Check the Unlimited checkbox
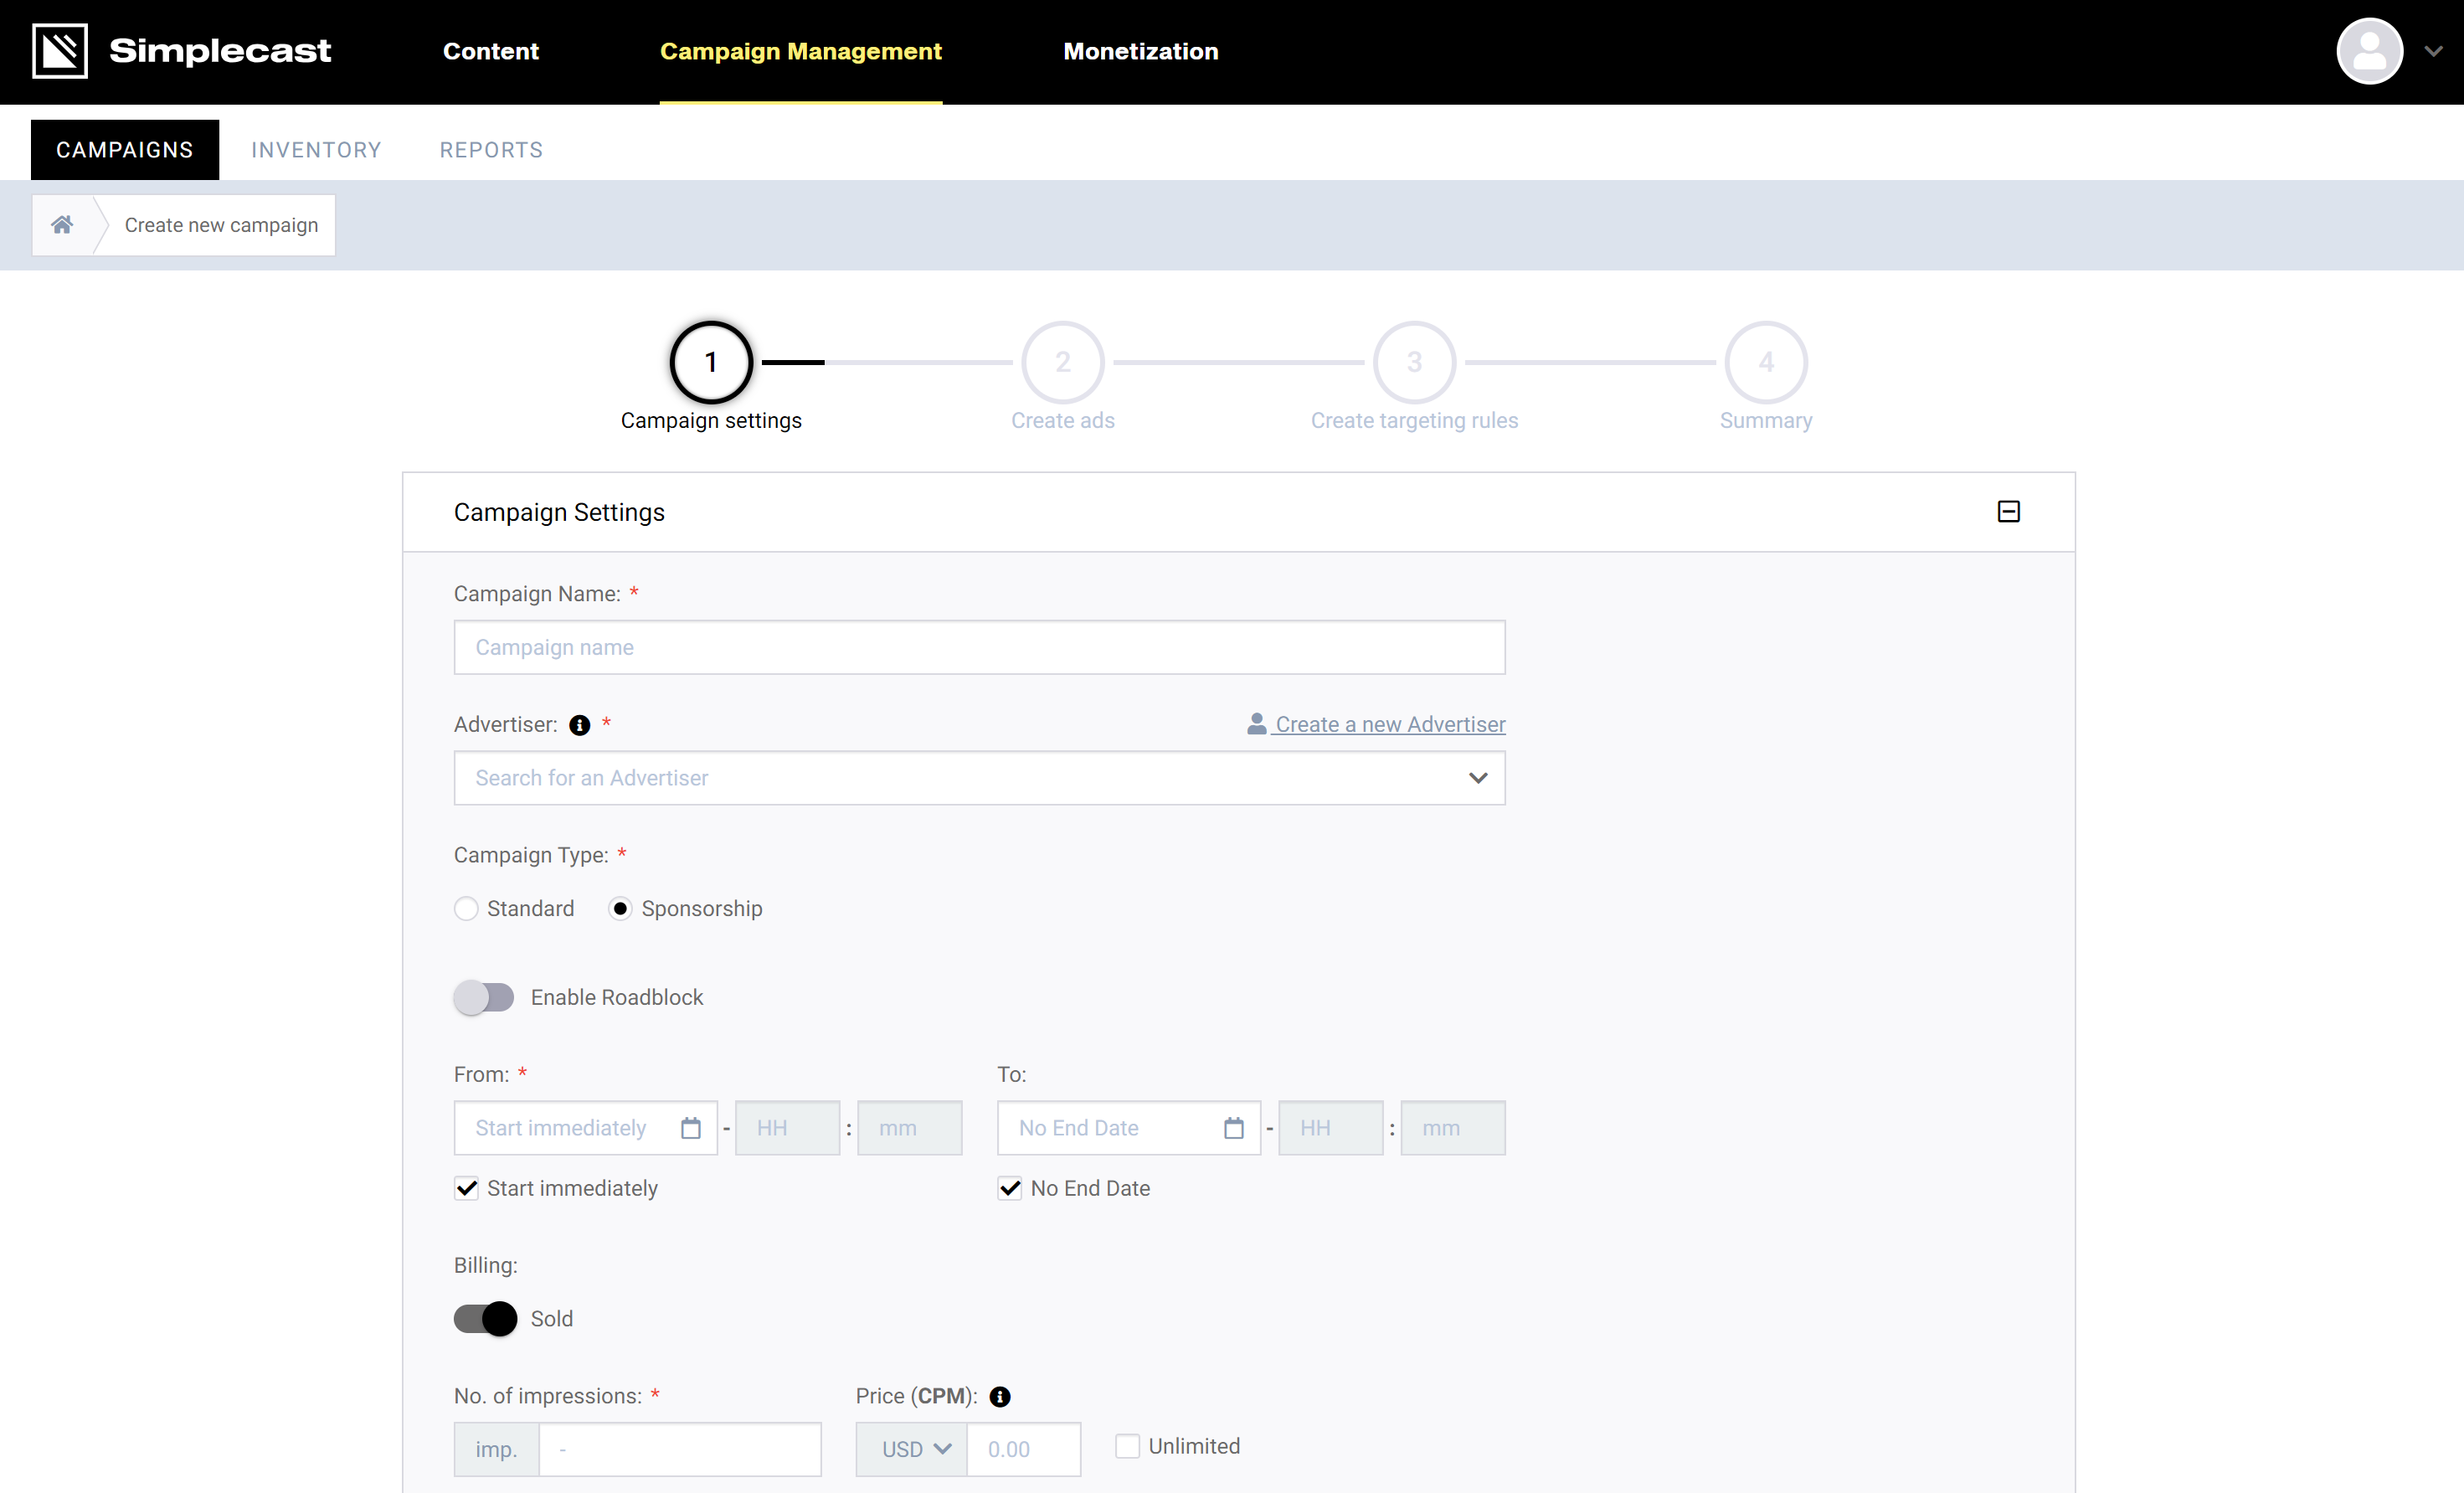The width and height of the screenshot is (2464, 1493). pyautogui.click(x=1127, y=1446)
